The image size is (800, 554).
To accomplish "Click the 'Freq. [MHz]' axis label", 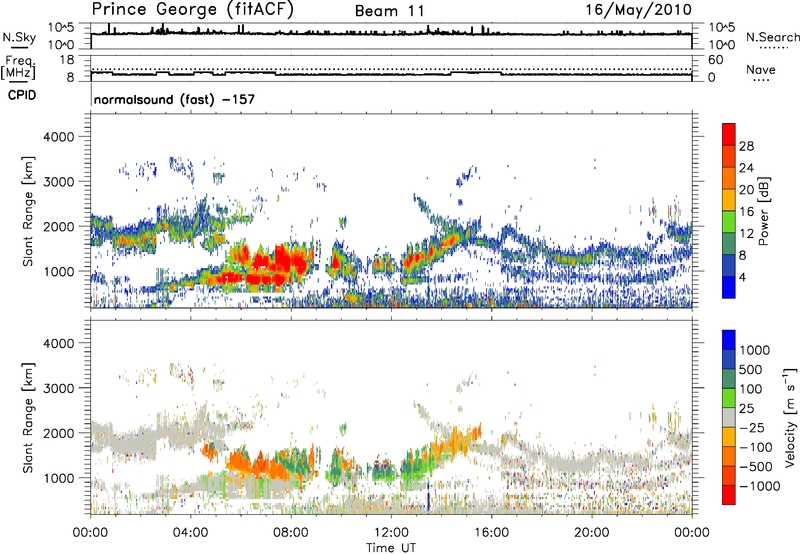I will tap(19, 68).
